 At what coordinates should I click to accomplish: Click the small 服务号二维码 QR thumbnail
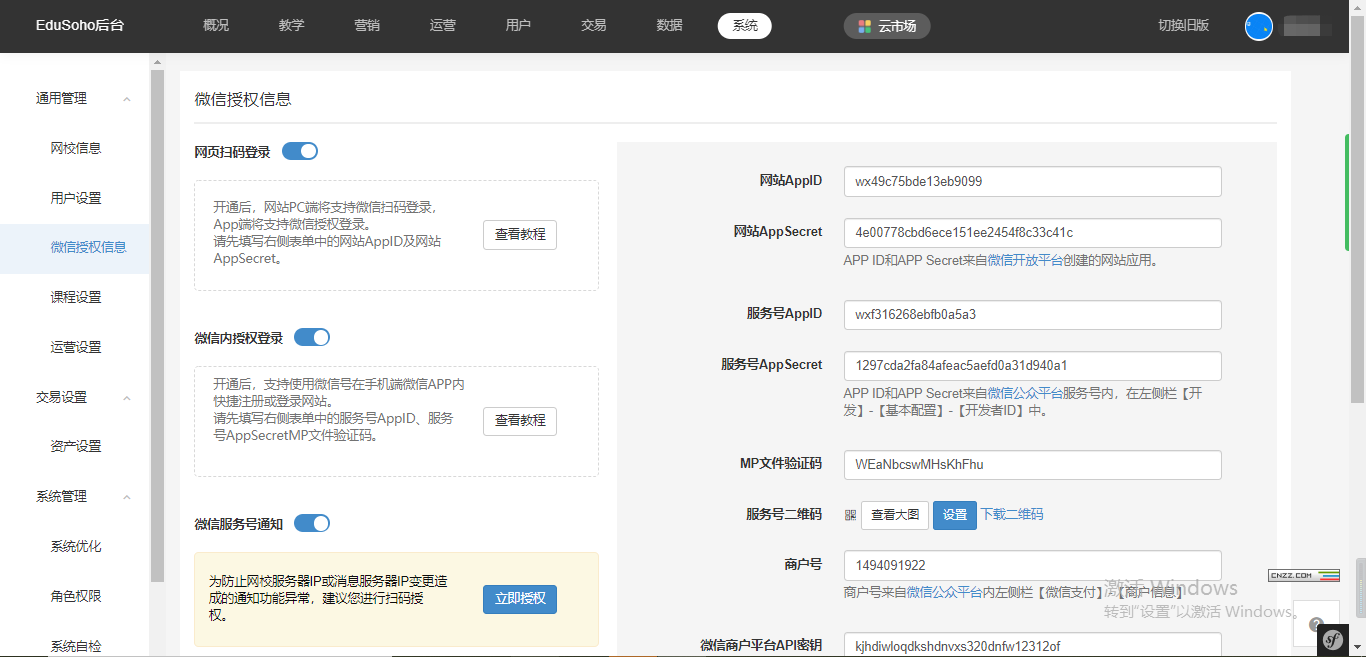pos(850,515)
